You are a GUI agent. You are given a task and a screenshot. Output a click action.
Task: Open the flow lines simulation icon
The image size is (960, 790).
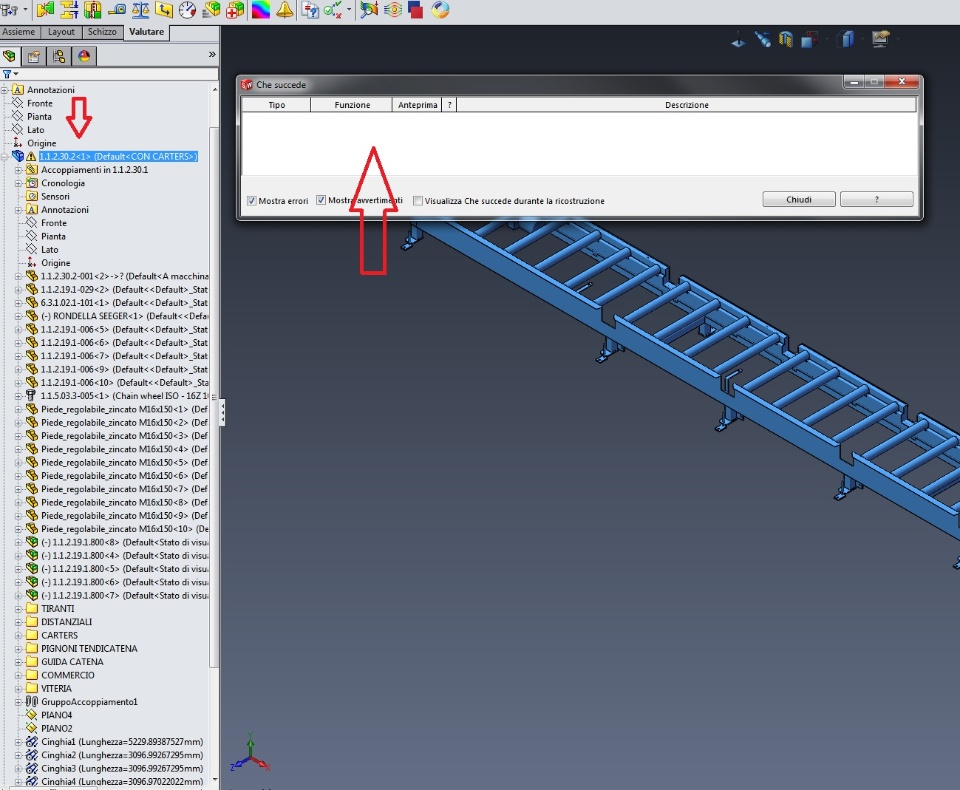(x=392, y=9)
